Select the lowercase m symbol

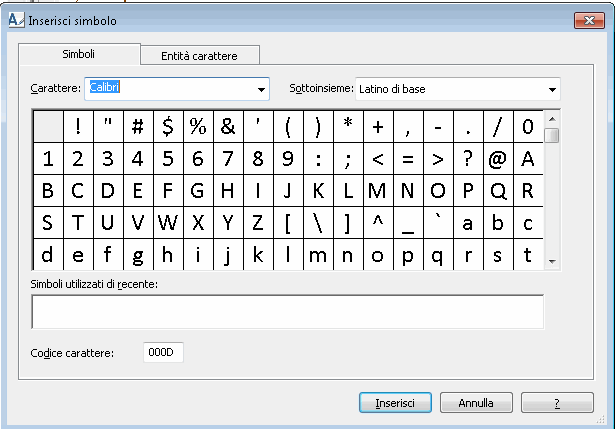point(318,255)
